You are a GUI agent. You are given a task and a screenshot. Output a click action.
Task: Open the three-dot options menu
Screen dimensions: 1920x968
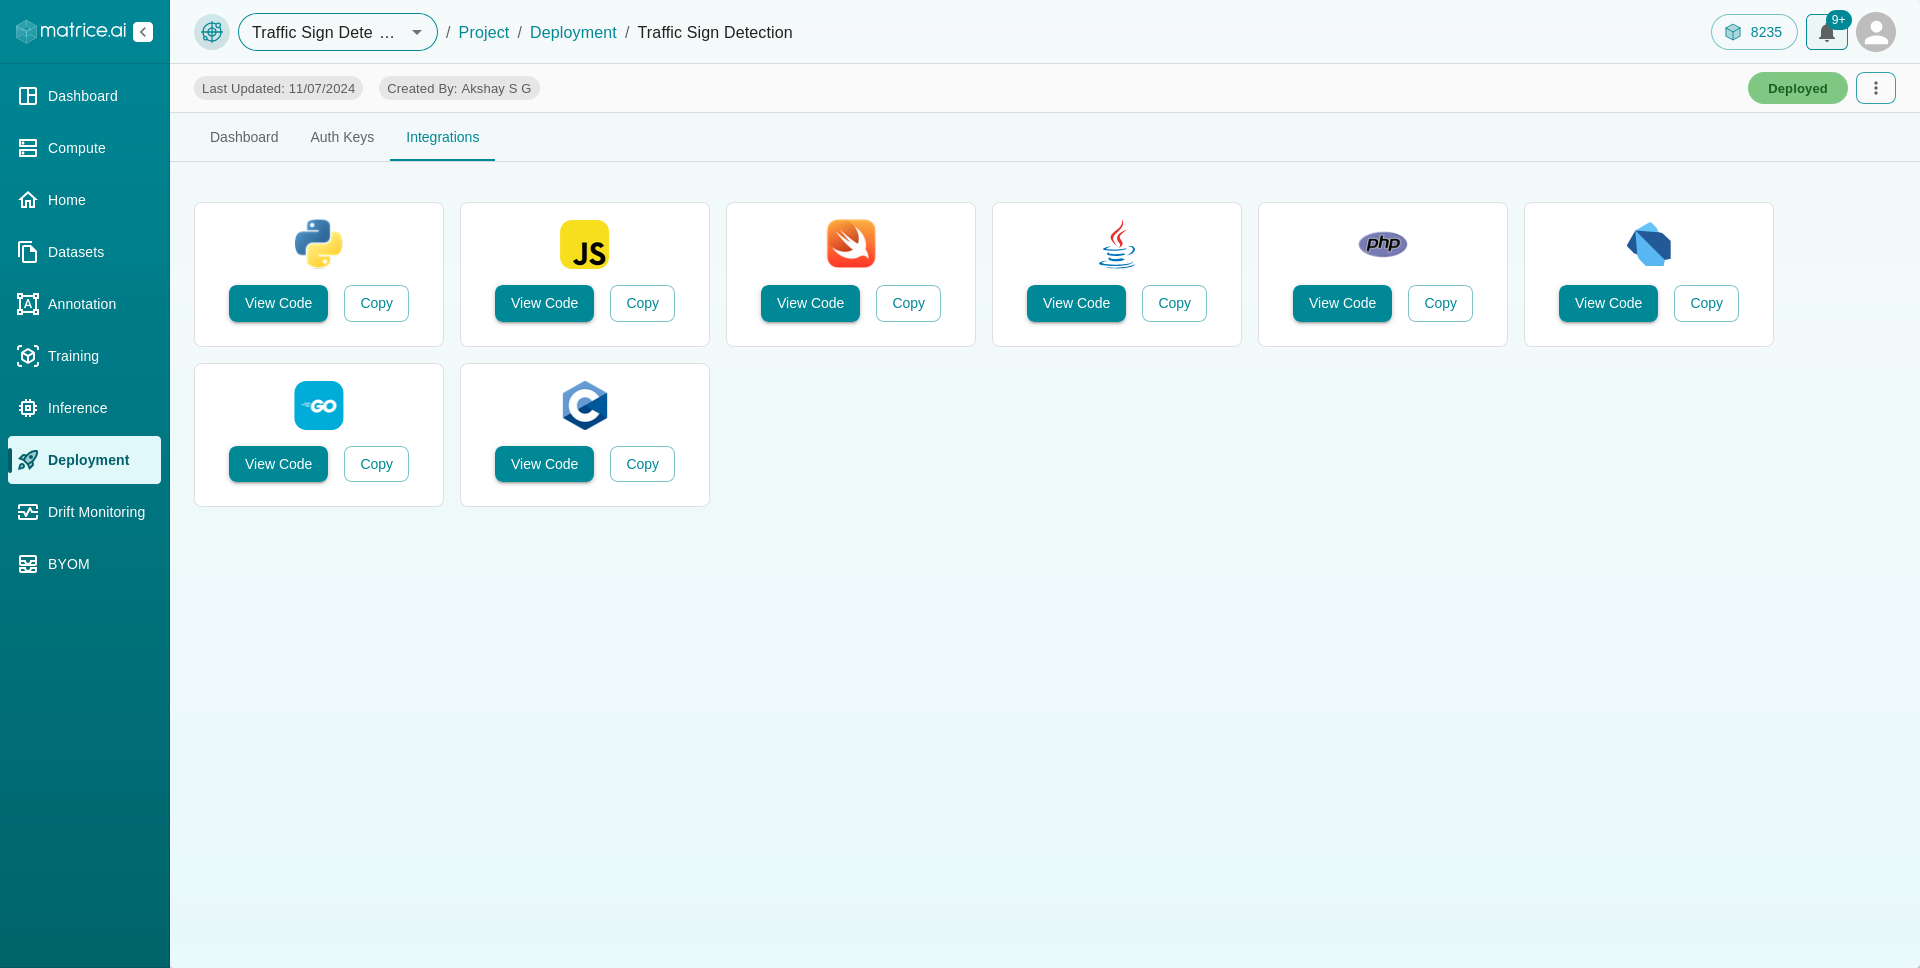coord(1876,88)
